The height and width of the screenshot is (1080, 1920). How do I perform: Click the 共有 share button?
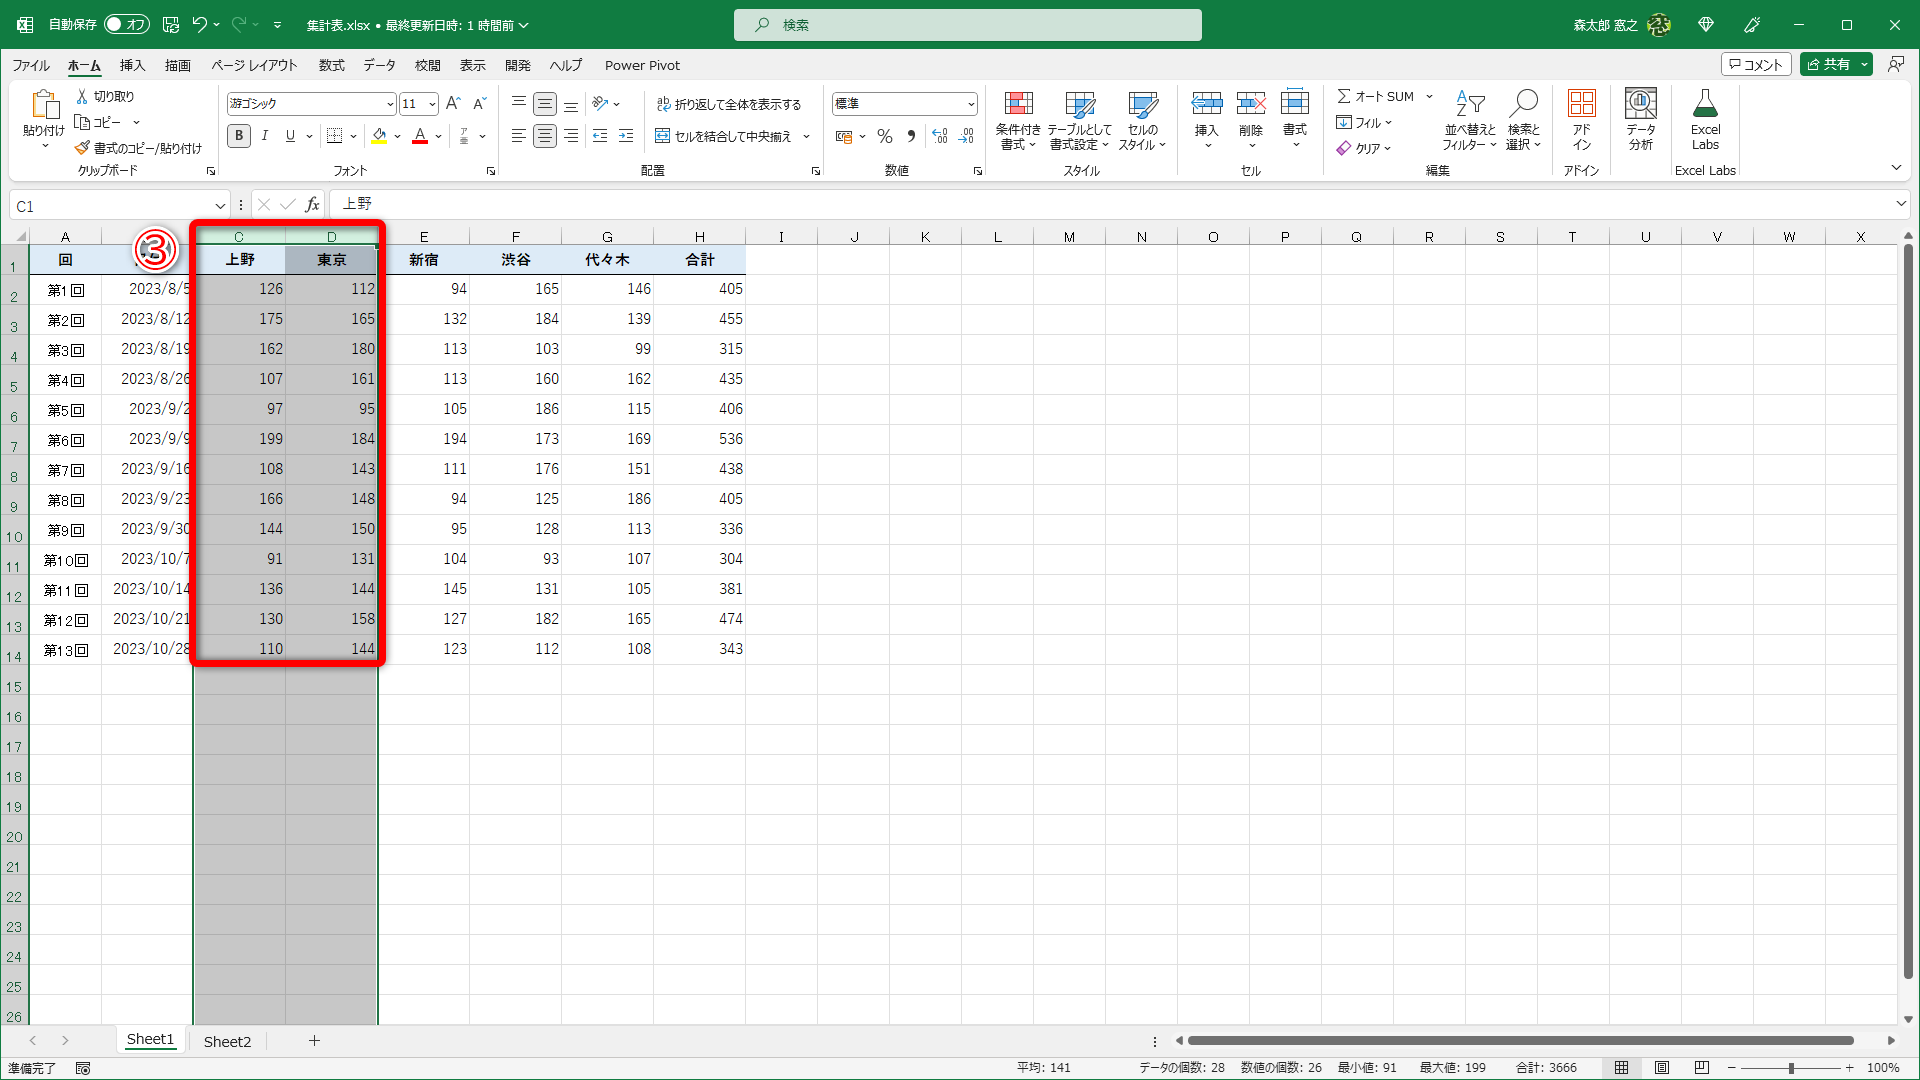(1828, 64)
